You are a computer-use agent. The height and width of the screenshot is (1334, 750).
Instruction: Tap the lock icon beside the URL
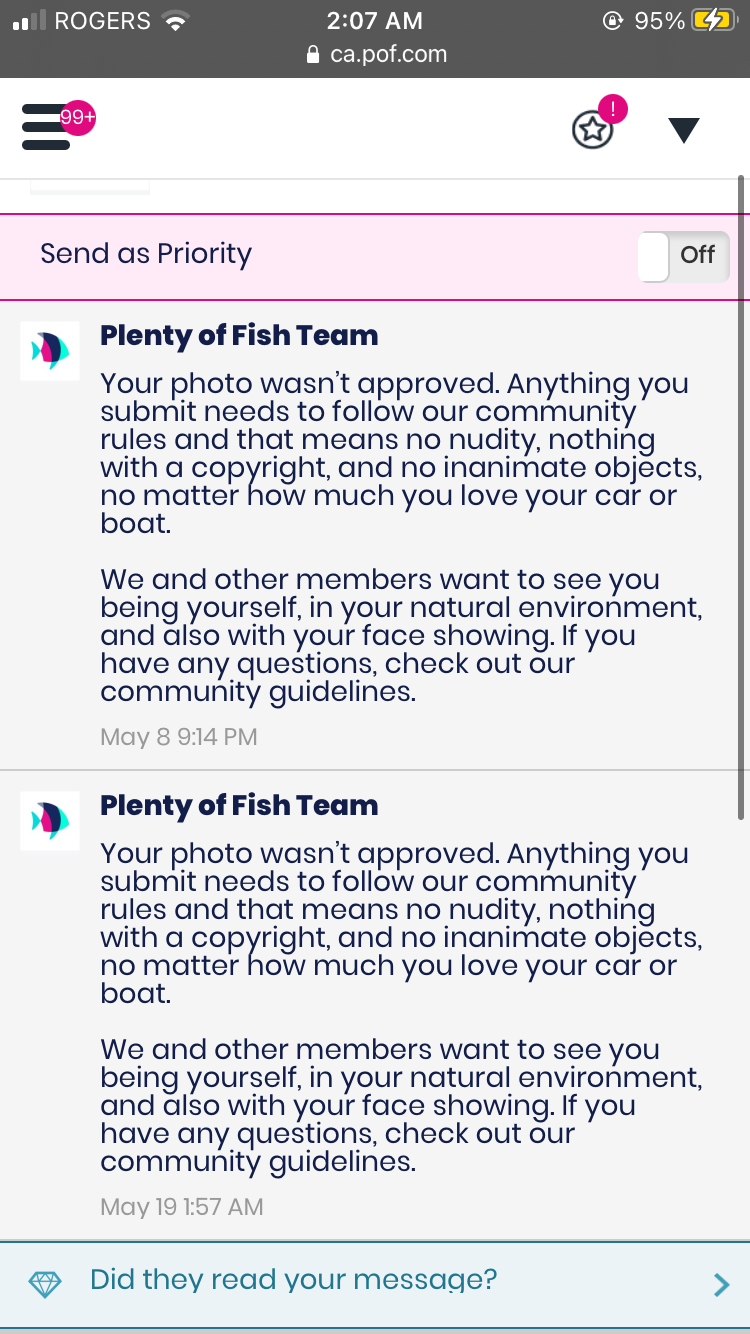tap(314, 54)
